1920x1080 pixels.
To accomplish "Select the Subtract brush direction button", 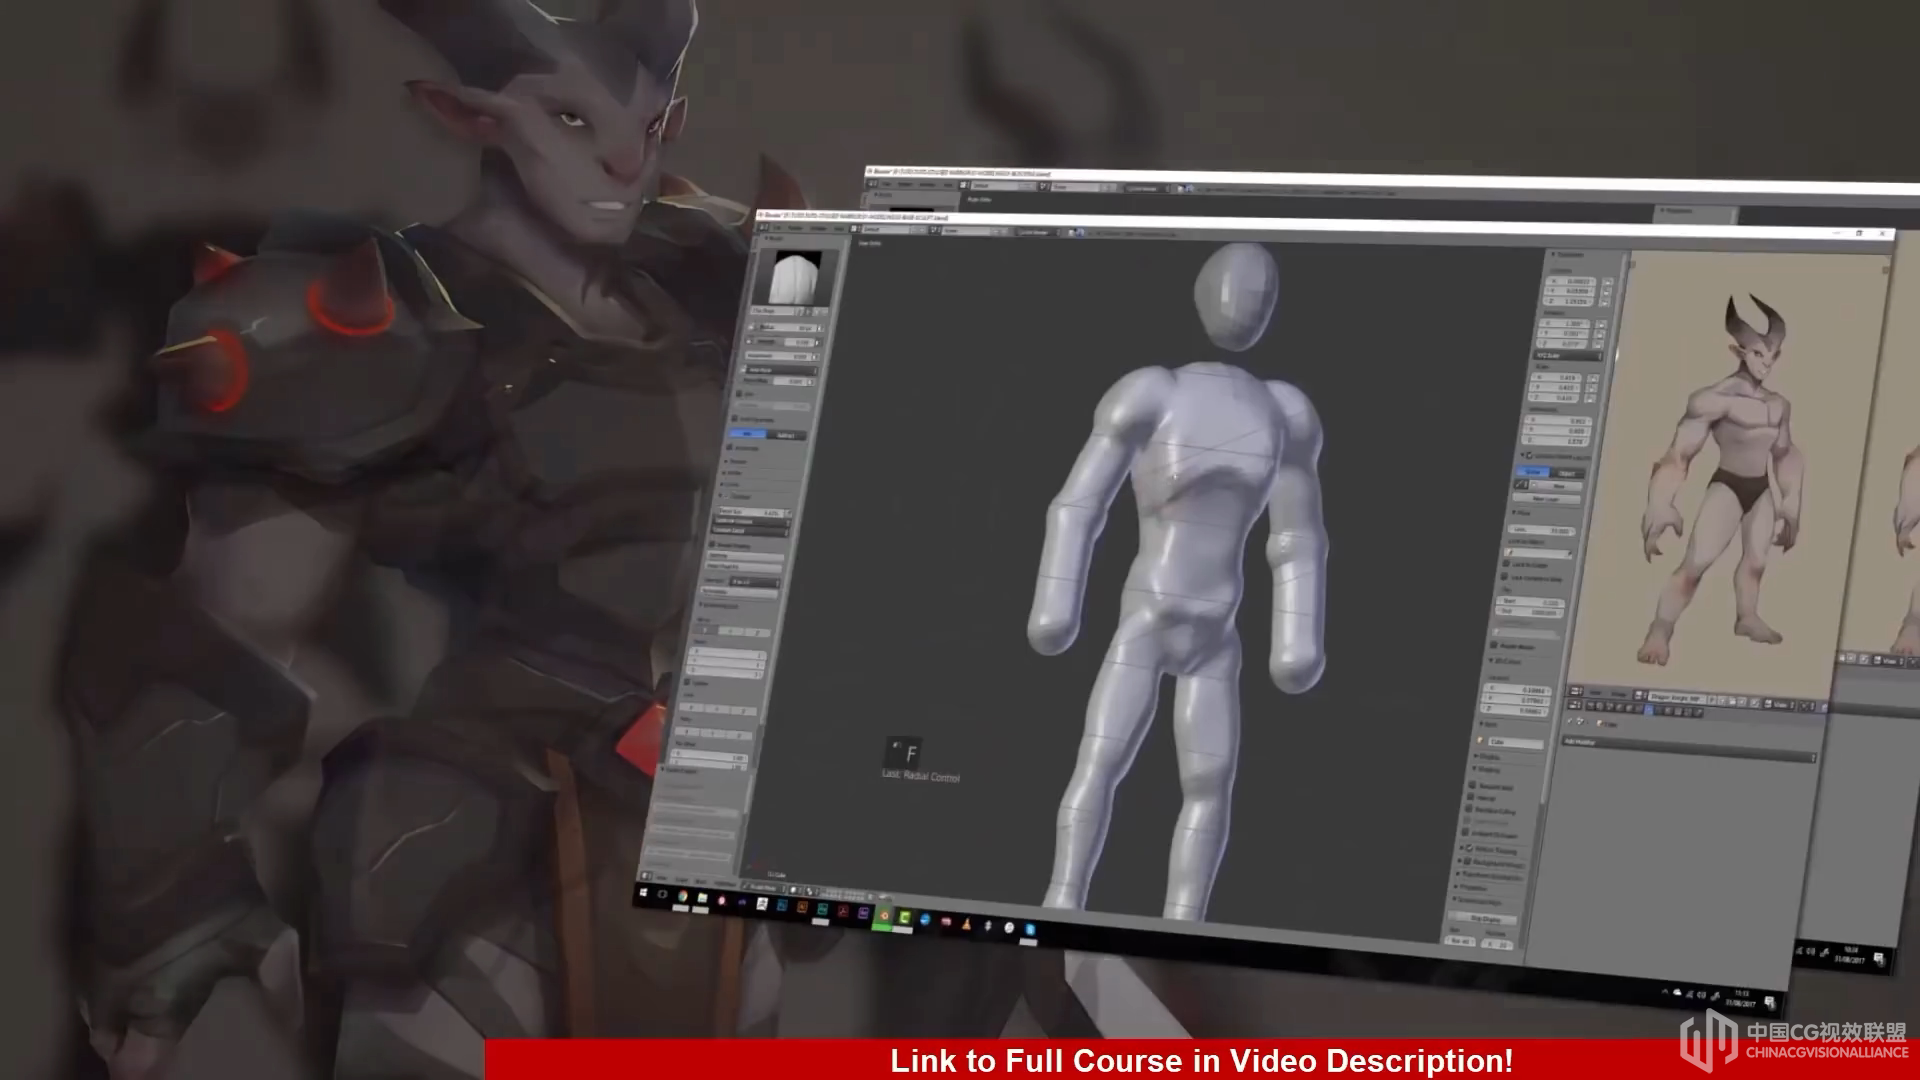I will (786, 435).
